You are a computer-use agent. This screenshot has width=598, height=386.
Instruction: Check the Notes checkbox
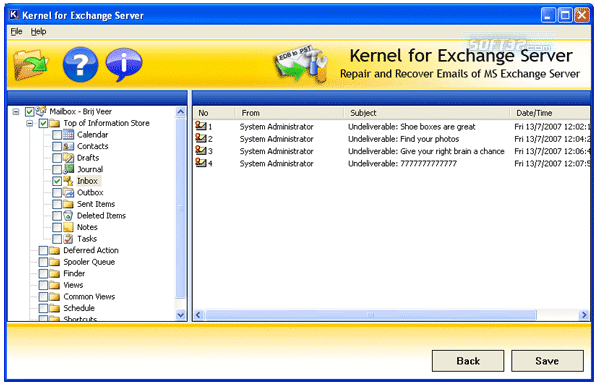[x=57, y=227]
